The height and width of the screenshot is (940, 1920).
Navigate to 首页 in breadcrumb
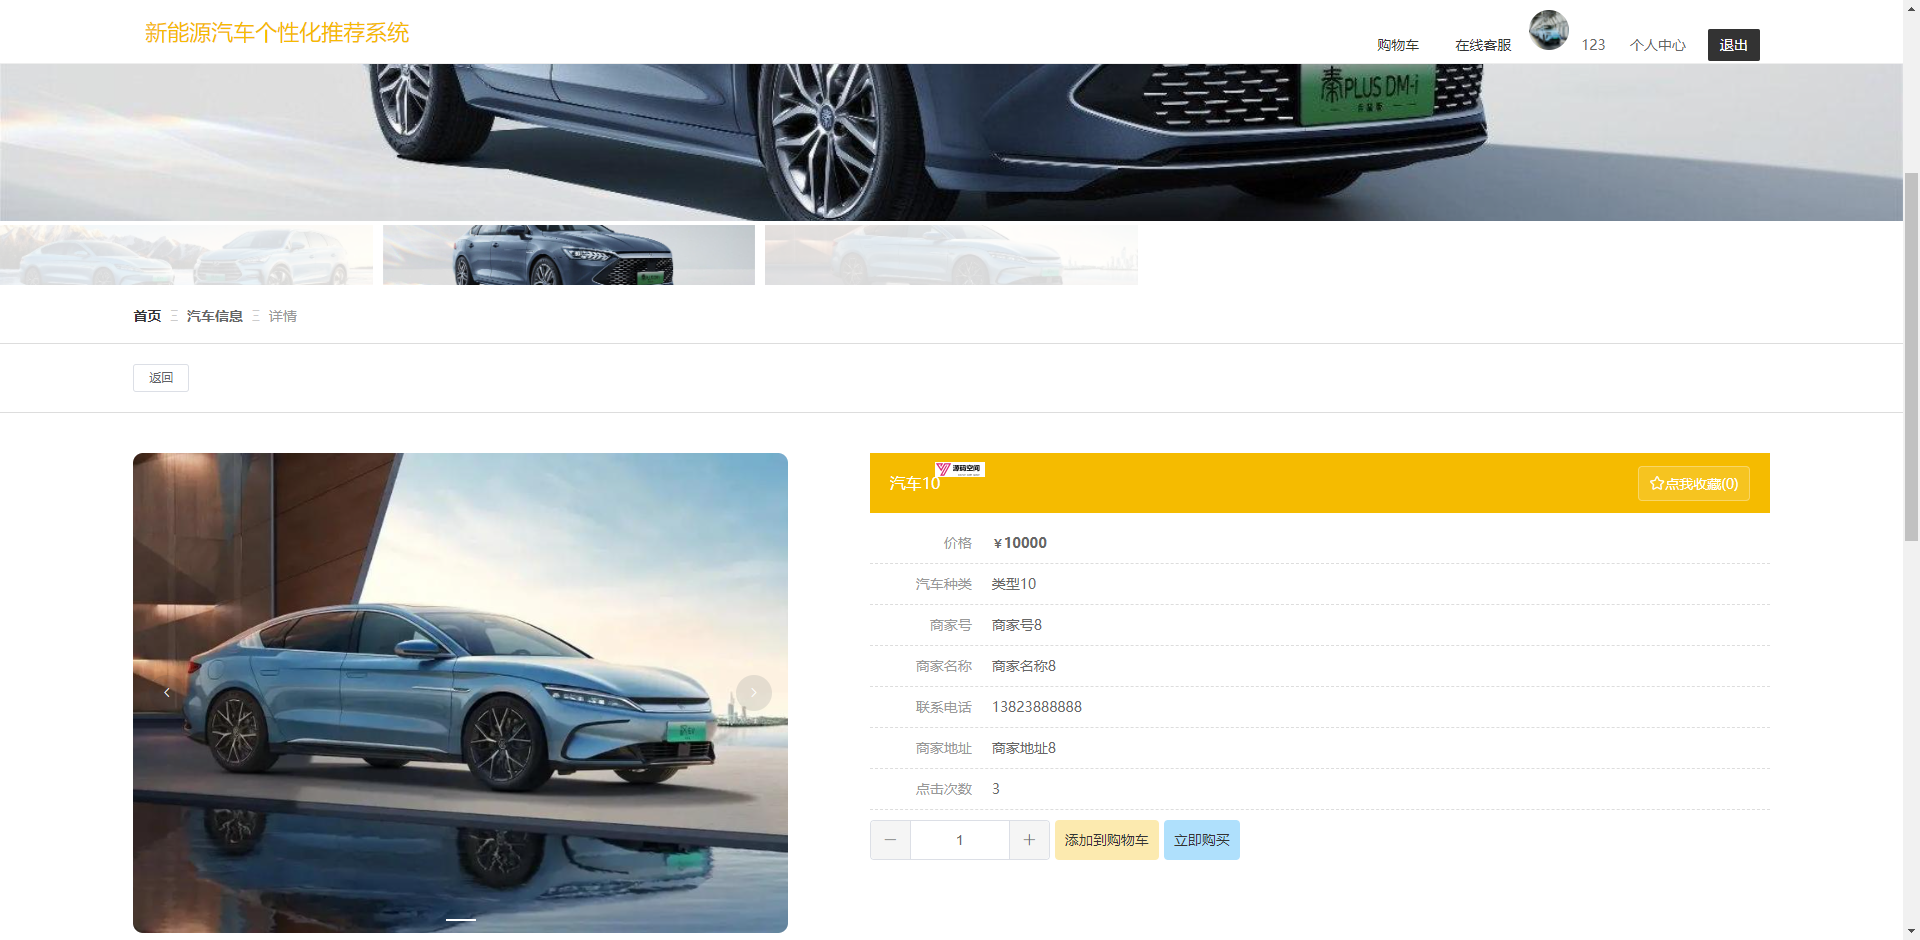pyautogui.click(x=147, y=316)
